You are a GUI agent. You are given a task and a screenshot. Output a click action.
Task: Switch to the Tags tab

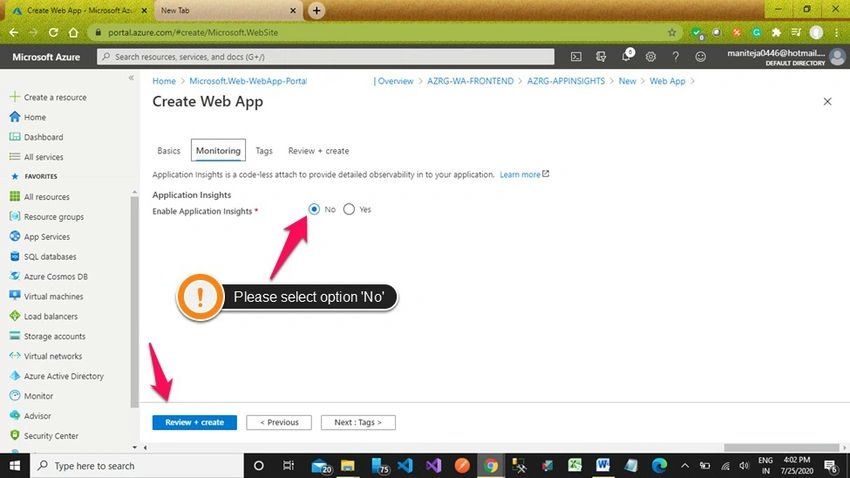click(264, 151)
